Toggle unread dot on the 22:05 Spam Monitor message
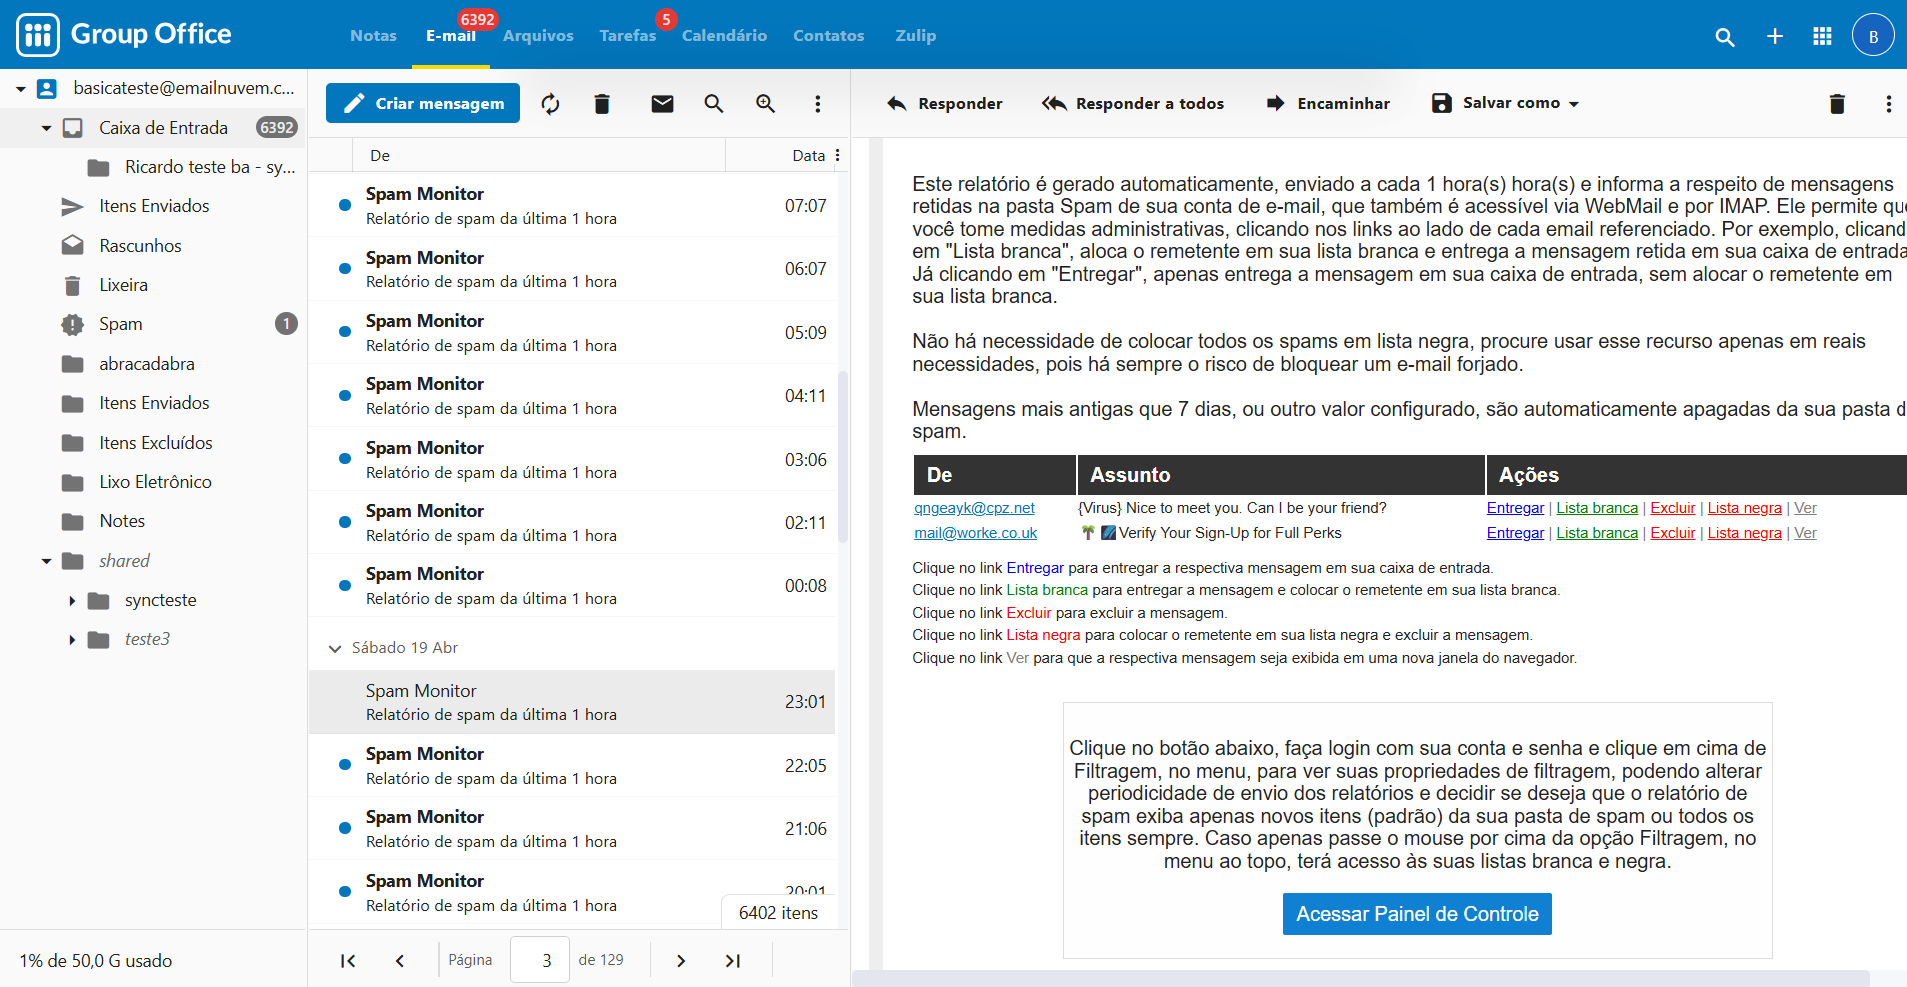Viewport: 1907px width, 987px height. point(345,765)
